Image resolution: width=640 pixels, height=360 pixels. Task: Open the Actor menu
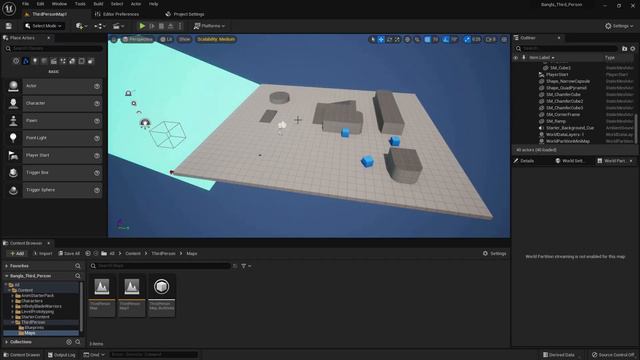point(136,4)
